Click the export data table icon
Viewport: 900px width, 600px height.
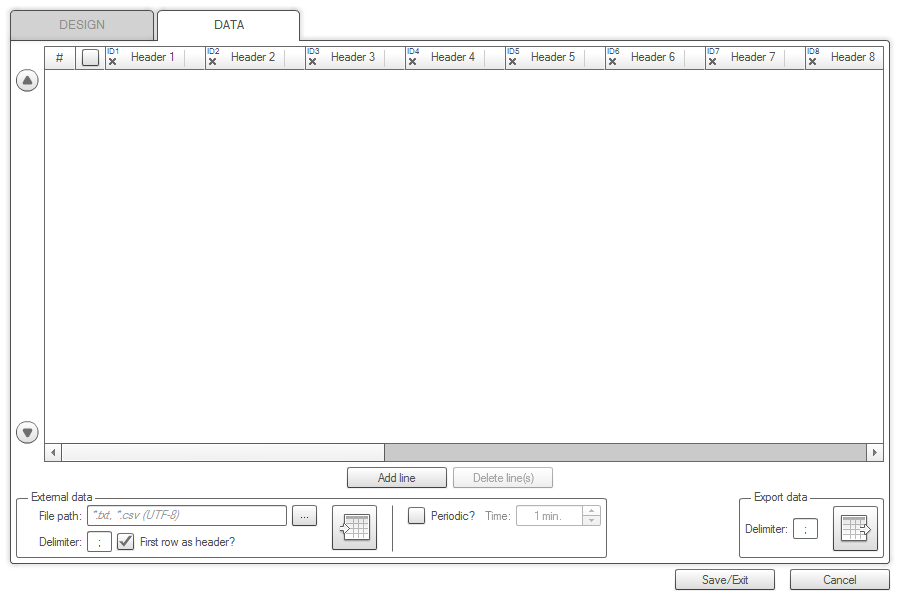click(x=855, y=528)
